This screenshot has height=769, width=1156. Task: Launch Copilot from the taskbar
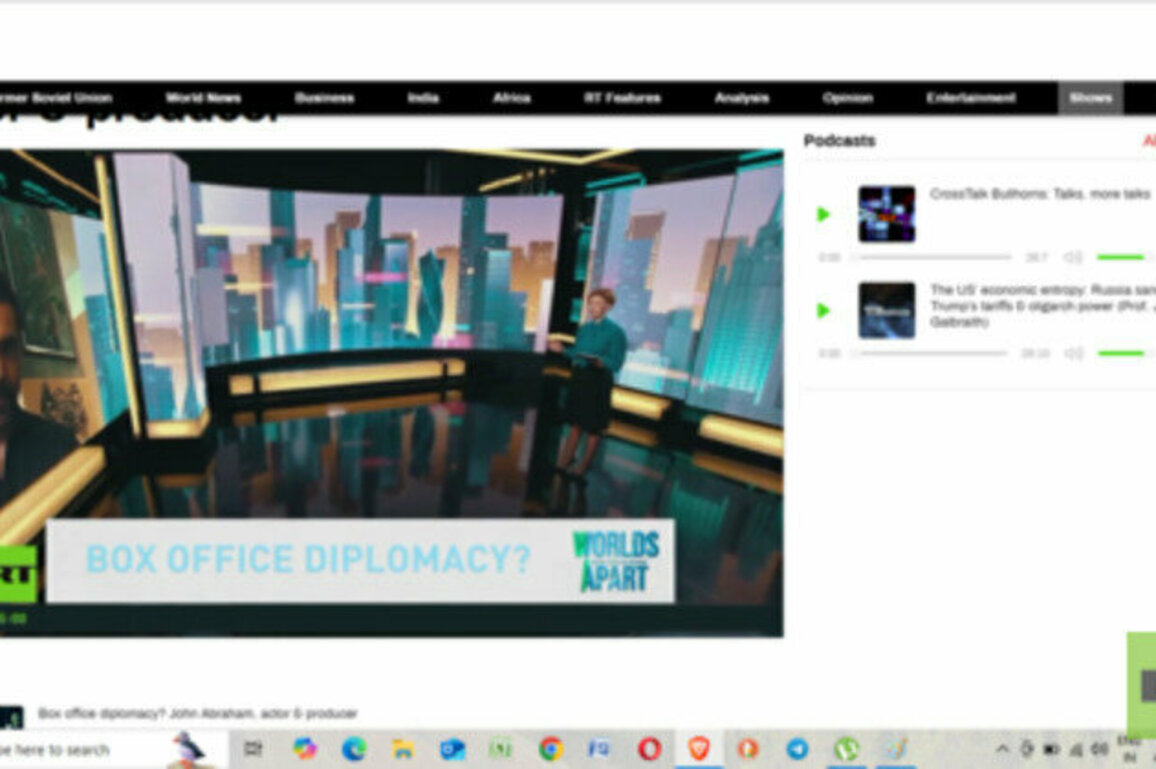pyautogui.click(x=304, y=750)
